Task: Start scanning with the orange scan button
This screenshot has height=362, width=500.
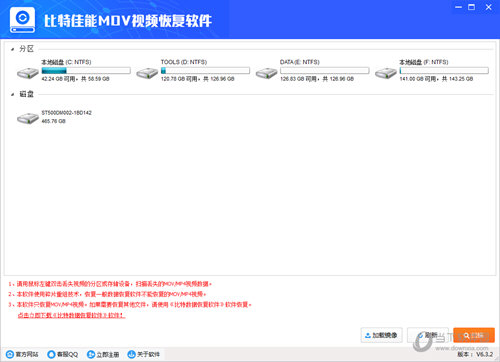Action: point(474,335)
